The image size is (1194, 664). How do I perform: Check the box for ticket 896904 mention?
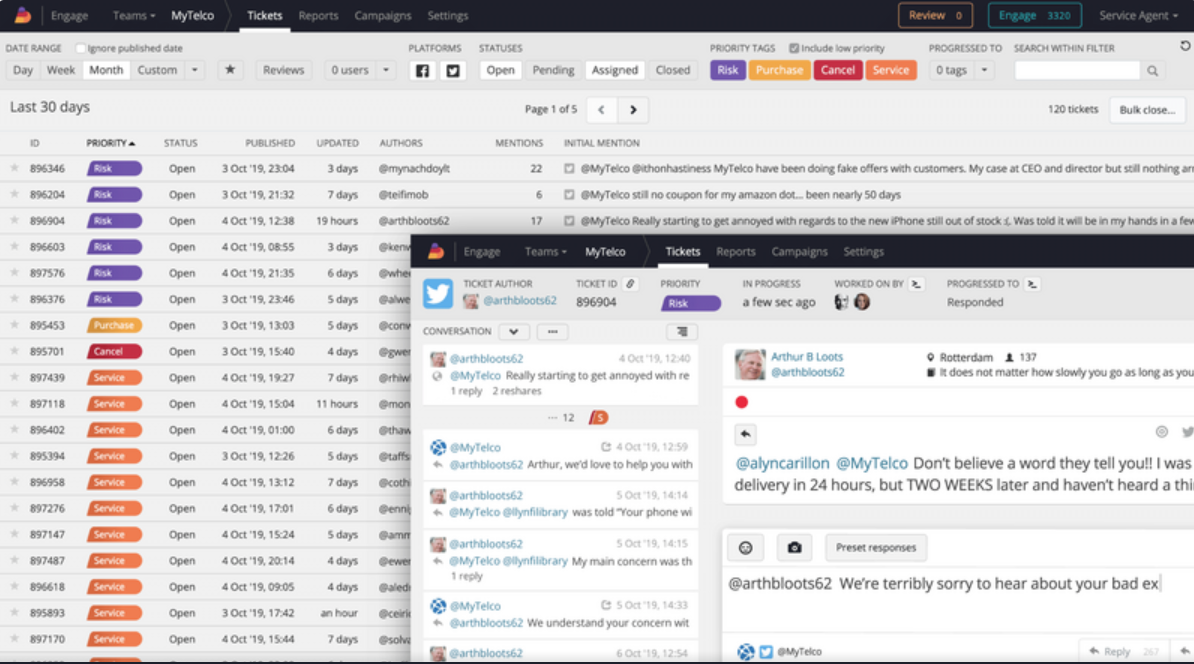click(569, 221)
